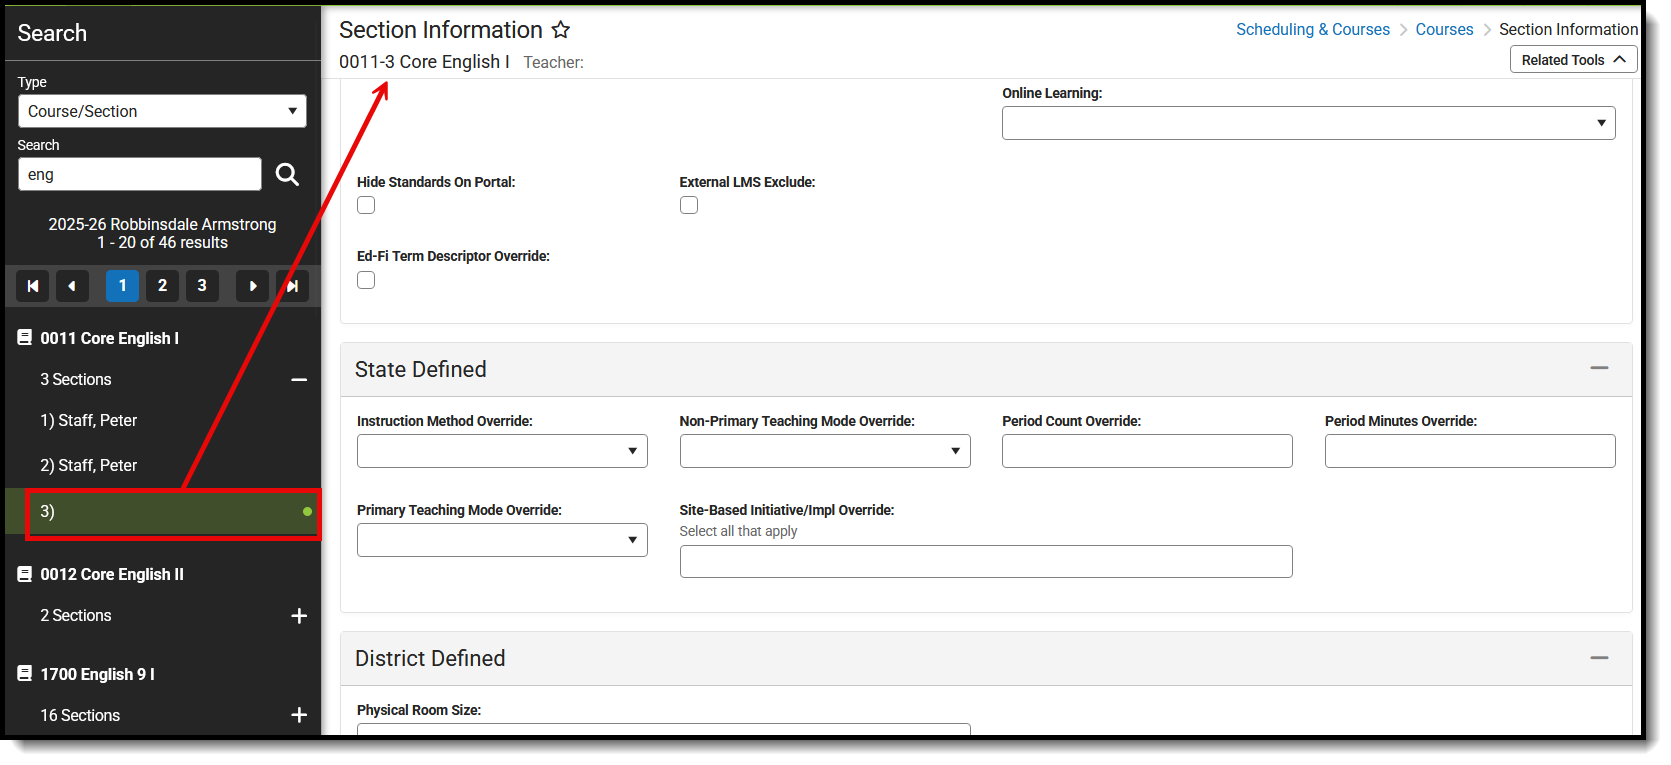
Task: Click the search magnifier icon
Action: pos(287,174)
